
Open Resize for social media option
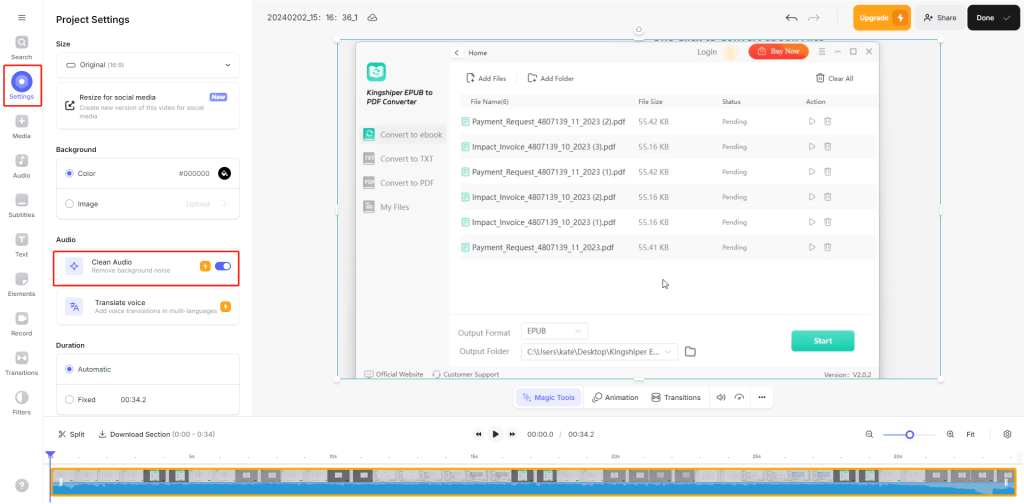(148, 106)
